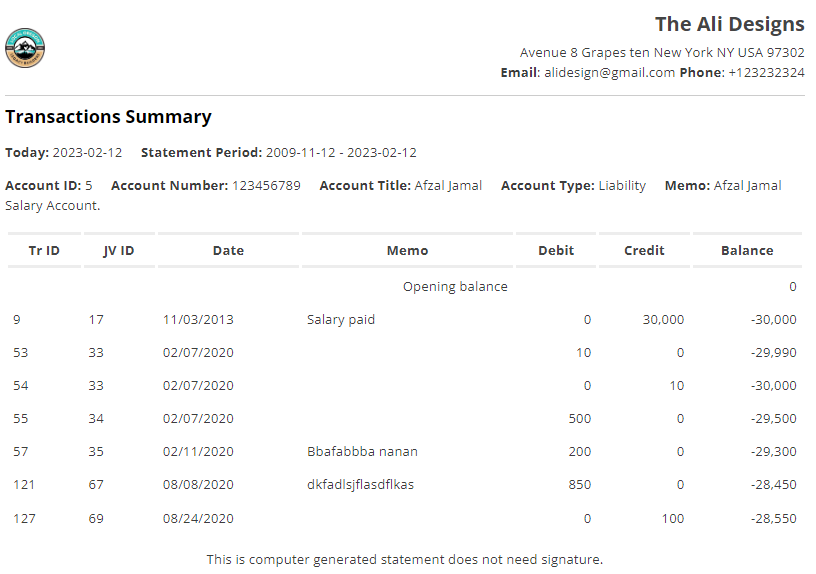Click the Debit column header
This screenshot has width=816, height=574.
point(556,251)
